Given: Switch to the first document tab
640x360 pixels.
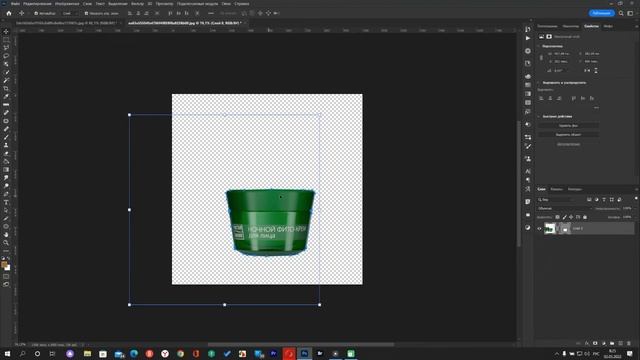Looking at the screenshot, I should pyautogui.click(x=67, y=23).
